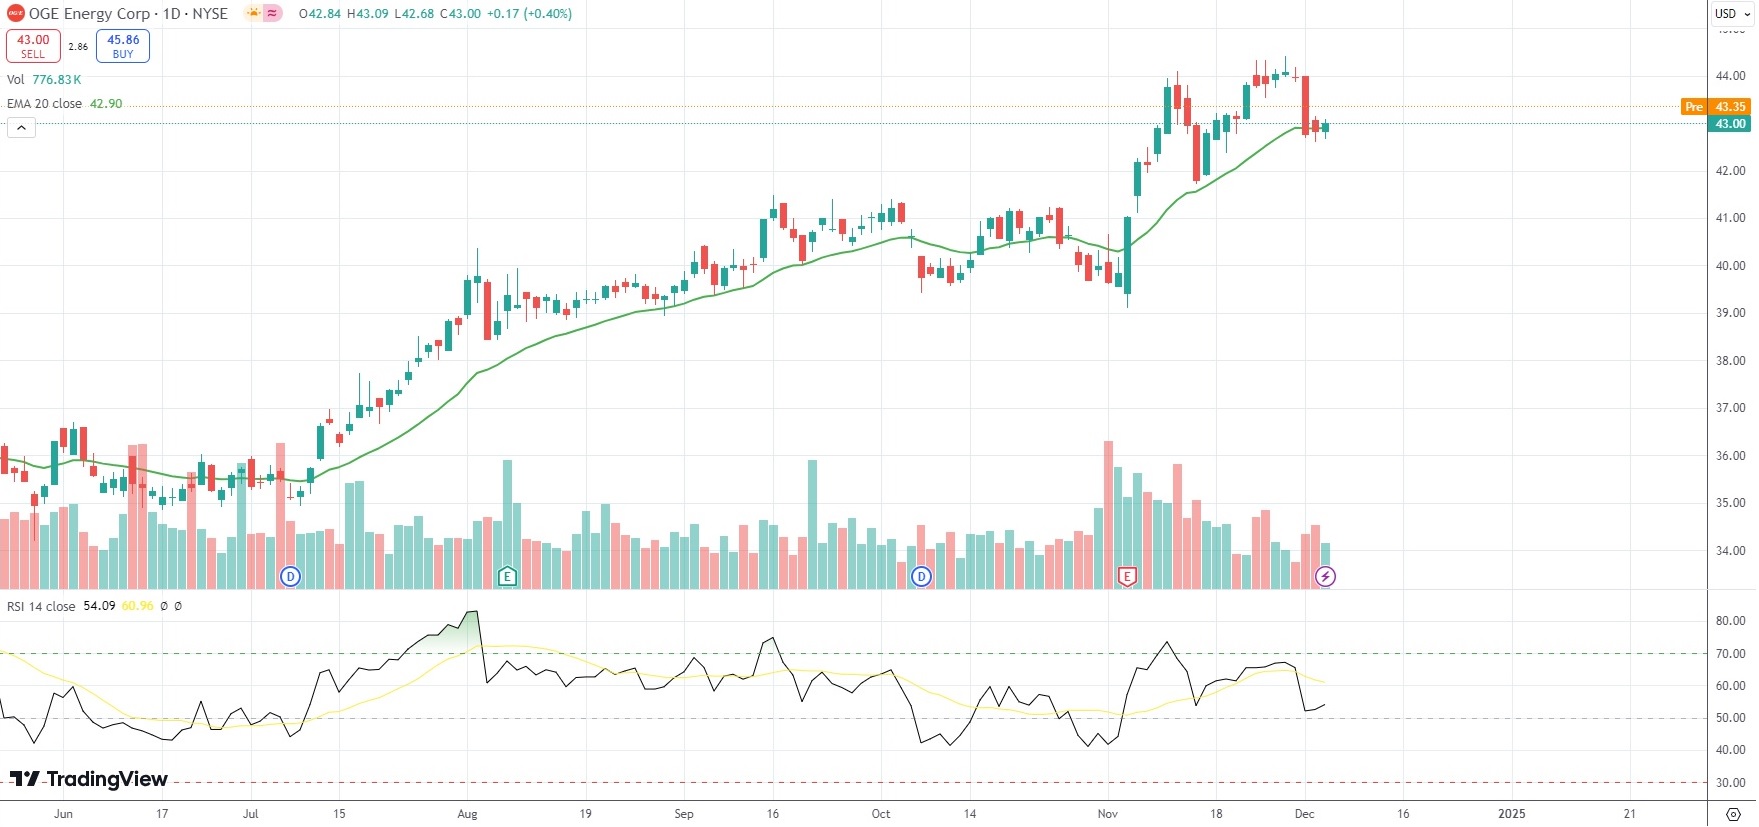This screenshot has width=1759, height=827.
Task: Click the Aug label on the time axis
Action: tap(467, 814)
